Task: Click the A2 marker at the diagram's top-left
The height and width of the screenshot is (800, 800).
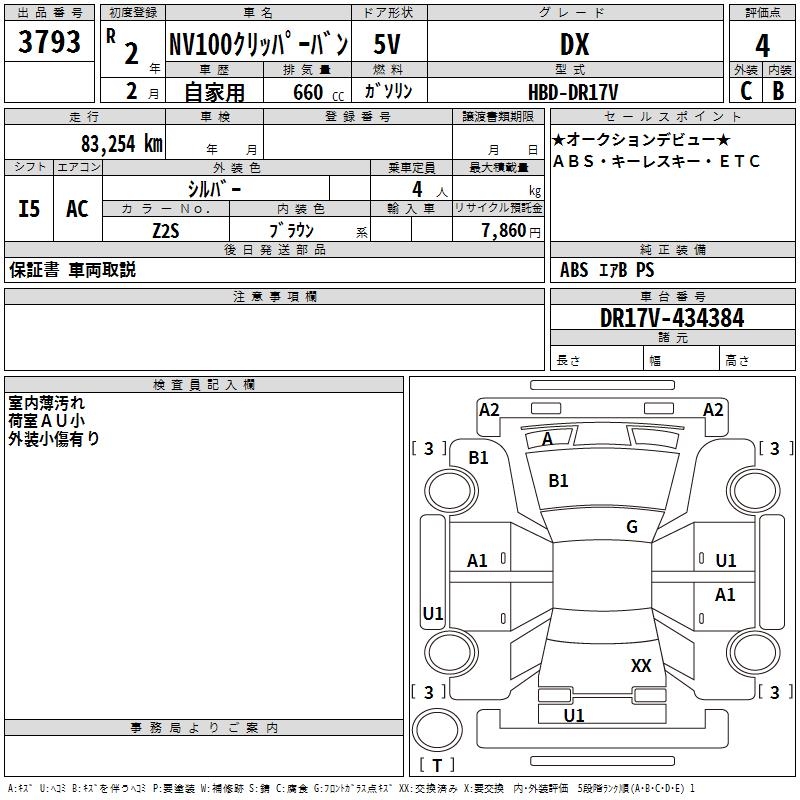Action: 489,410
